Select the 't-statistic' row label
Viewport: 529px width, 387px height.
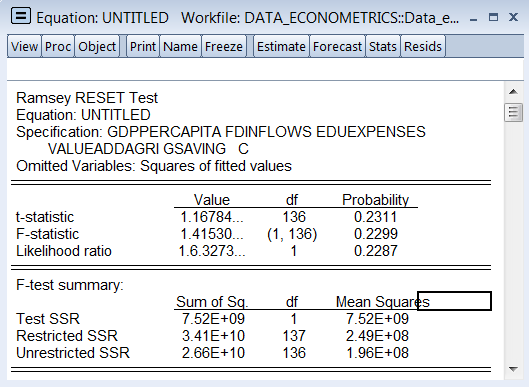[x=45, y=217]
